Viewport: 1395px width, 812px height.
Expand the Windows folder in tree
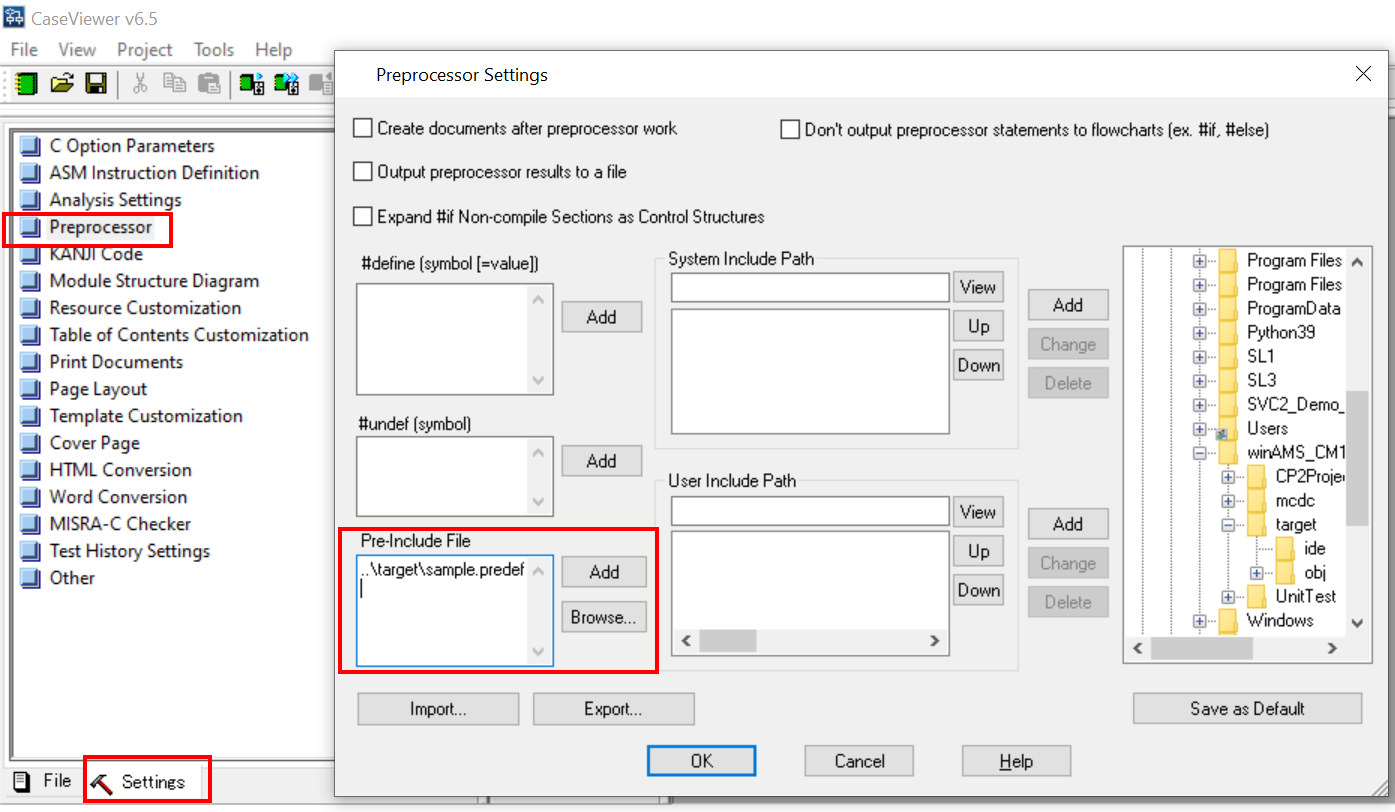(1200, 621)
